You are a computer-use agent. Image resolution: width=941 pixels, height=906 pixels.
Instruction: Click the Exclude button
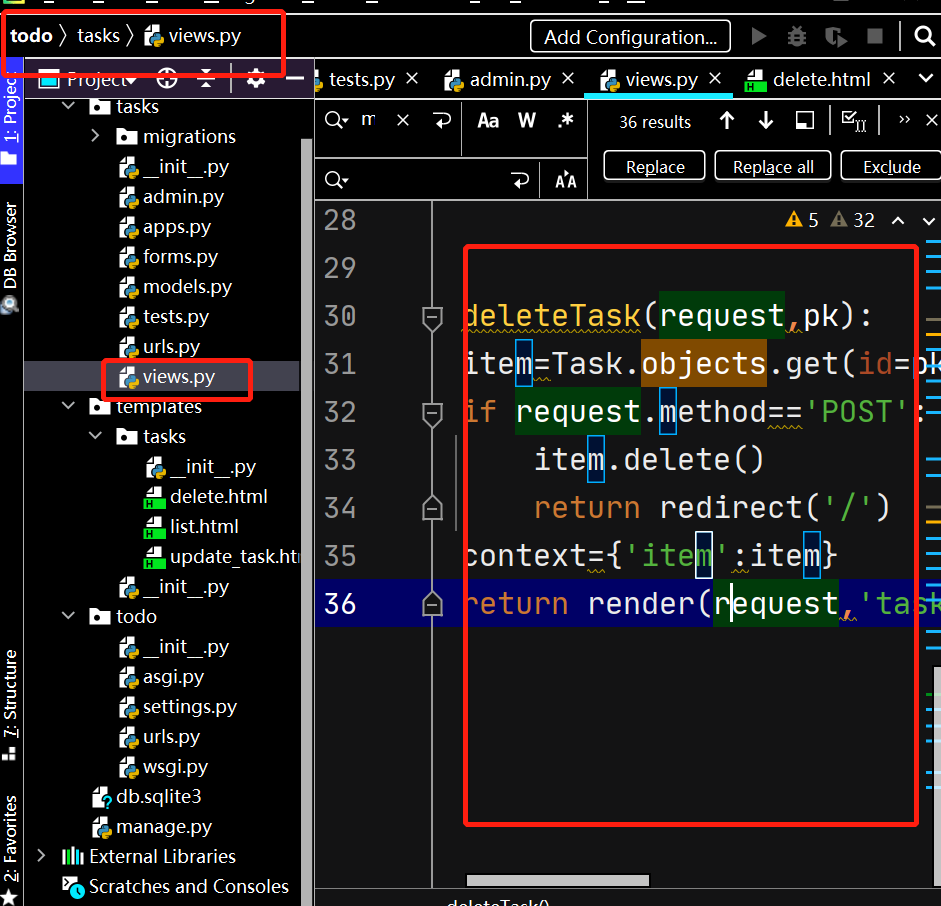(892, 166)
